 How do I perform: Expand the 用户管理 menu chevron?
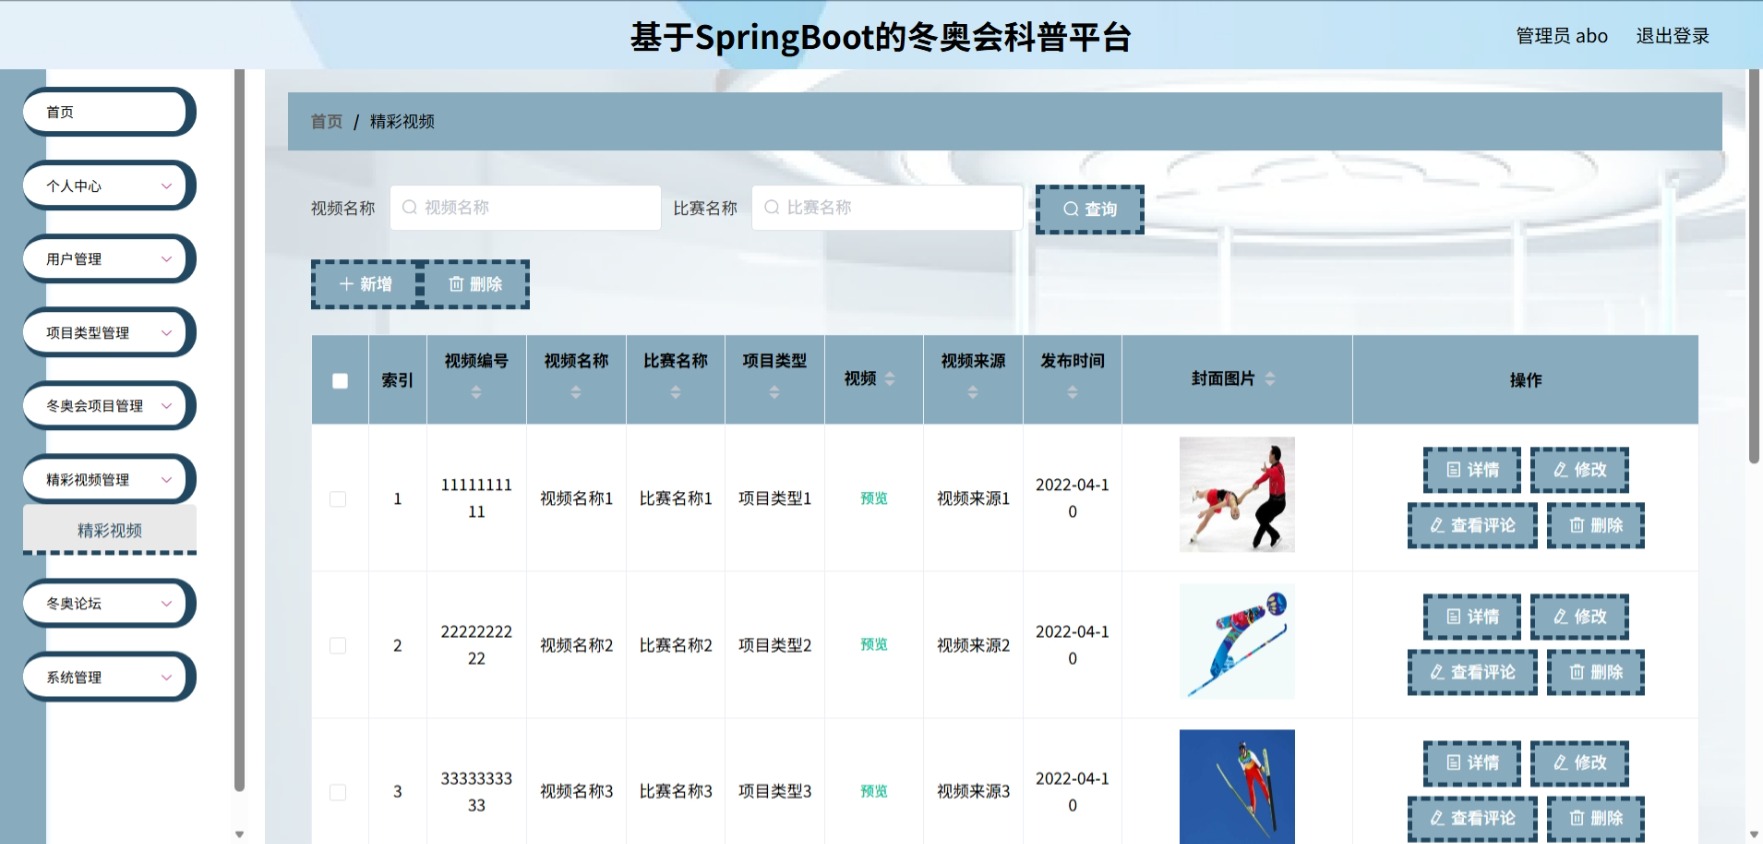click(x=166, y=259)
